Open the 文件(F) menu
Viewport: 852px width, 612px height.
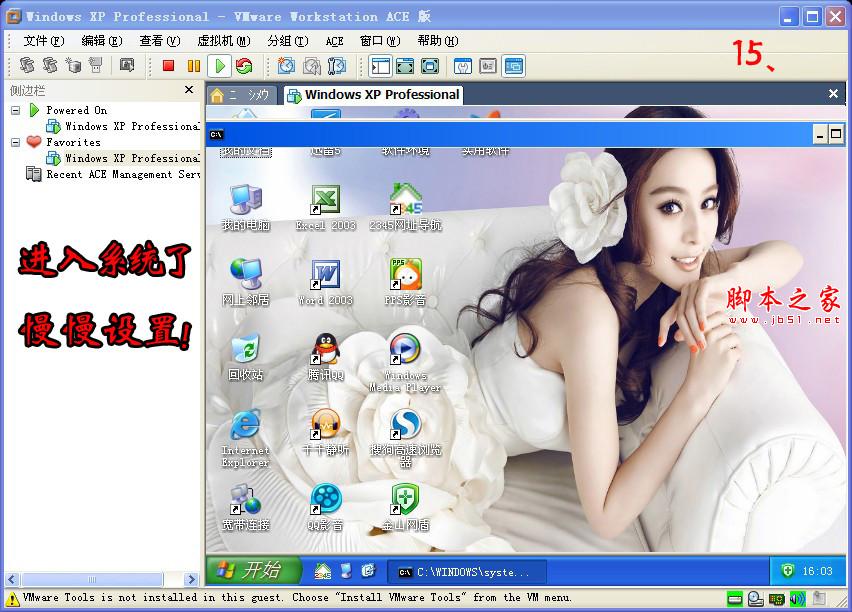43,41
